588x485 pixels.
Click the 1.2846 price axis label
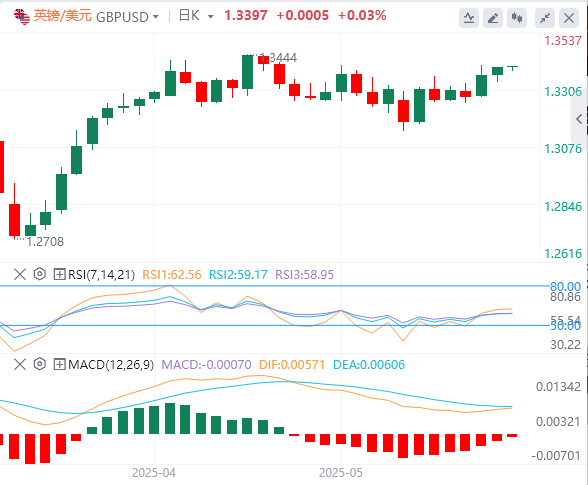coord(563,207)
